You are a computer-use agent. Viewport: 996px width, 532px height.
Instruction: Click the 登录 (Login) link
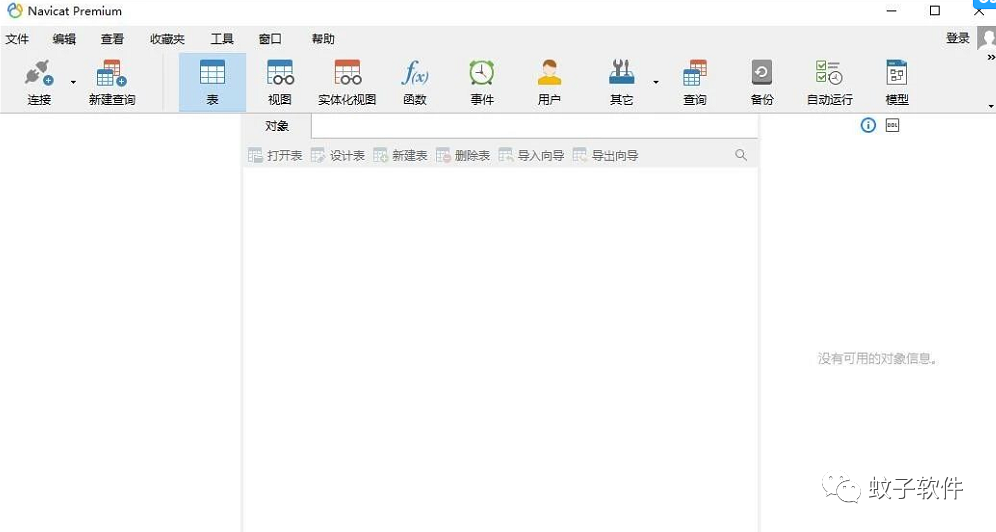958,38
